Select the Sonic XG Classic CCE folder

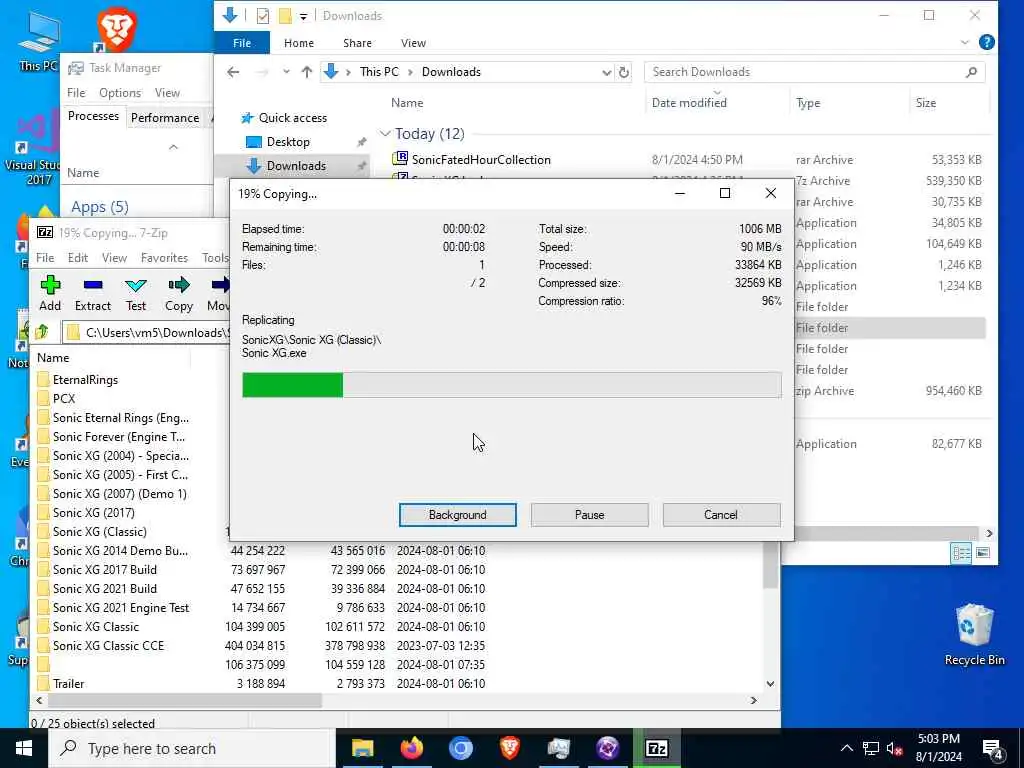108,645
